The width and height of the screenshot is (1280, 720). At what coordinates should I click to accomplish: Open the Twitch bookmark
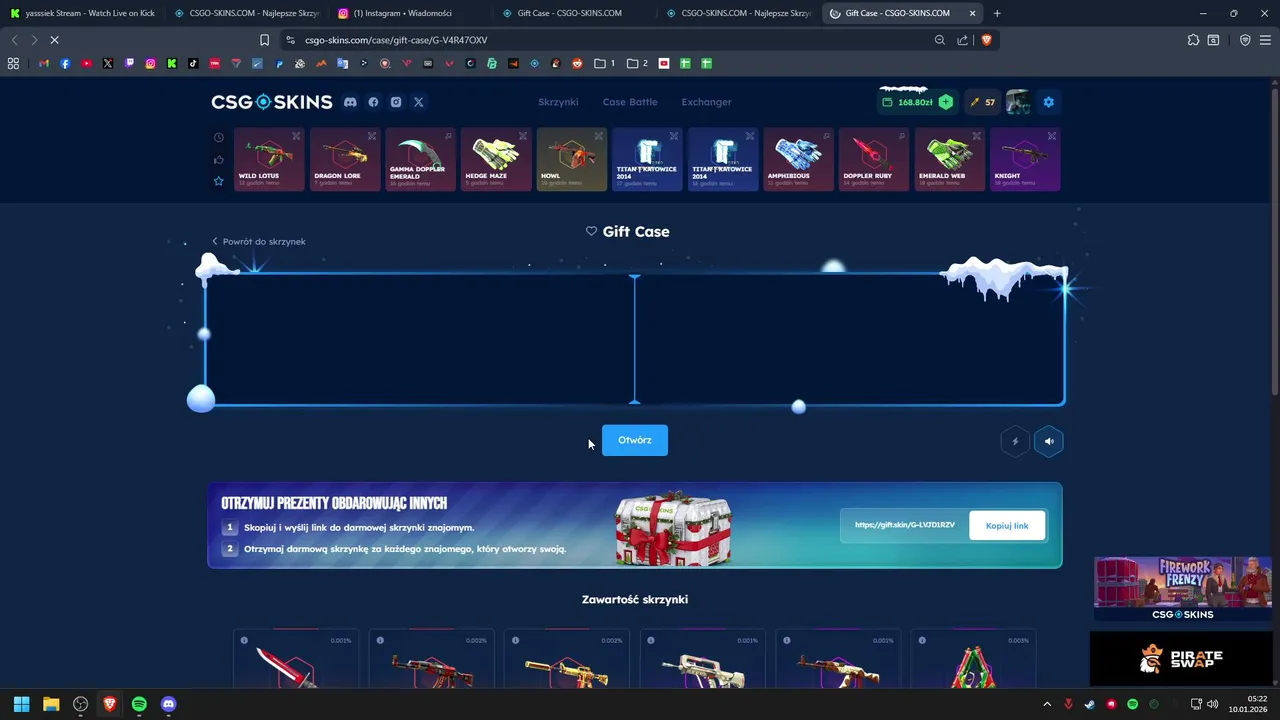pyautogui.click(x=129, y=63)
